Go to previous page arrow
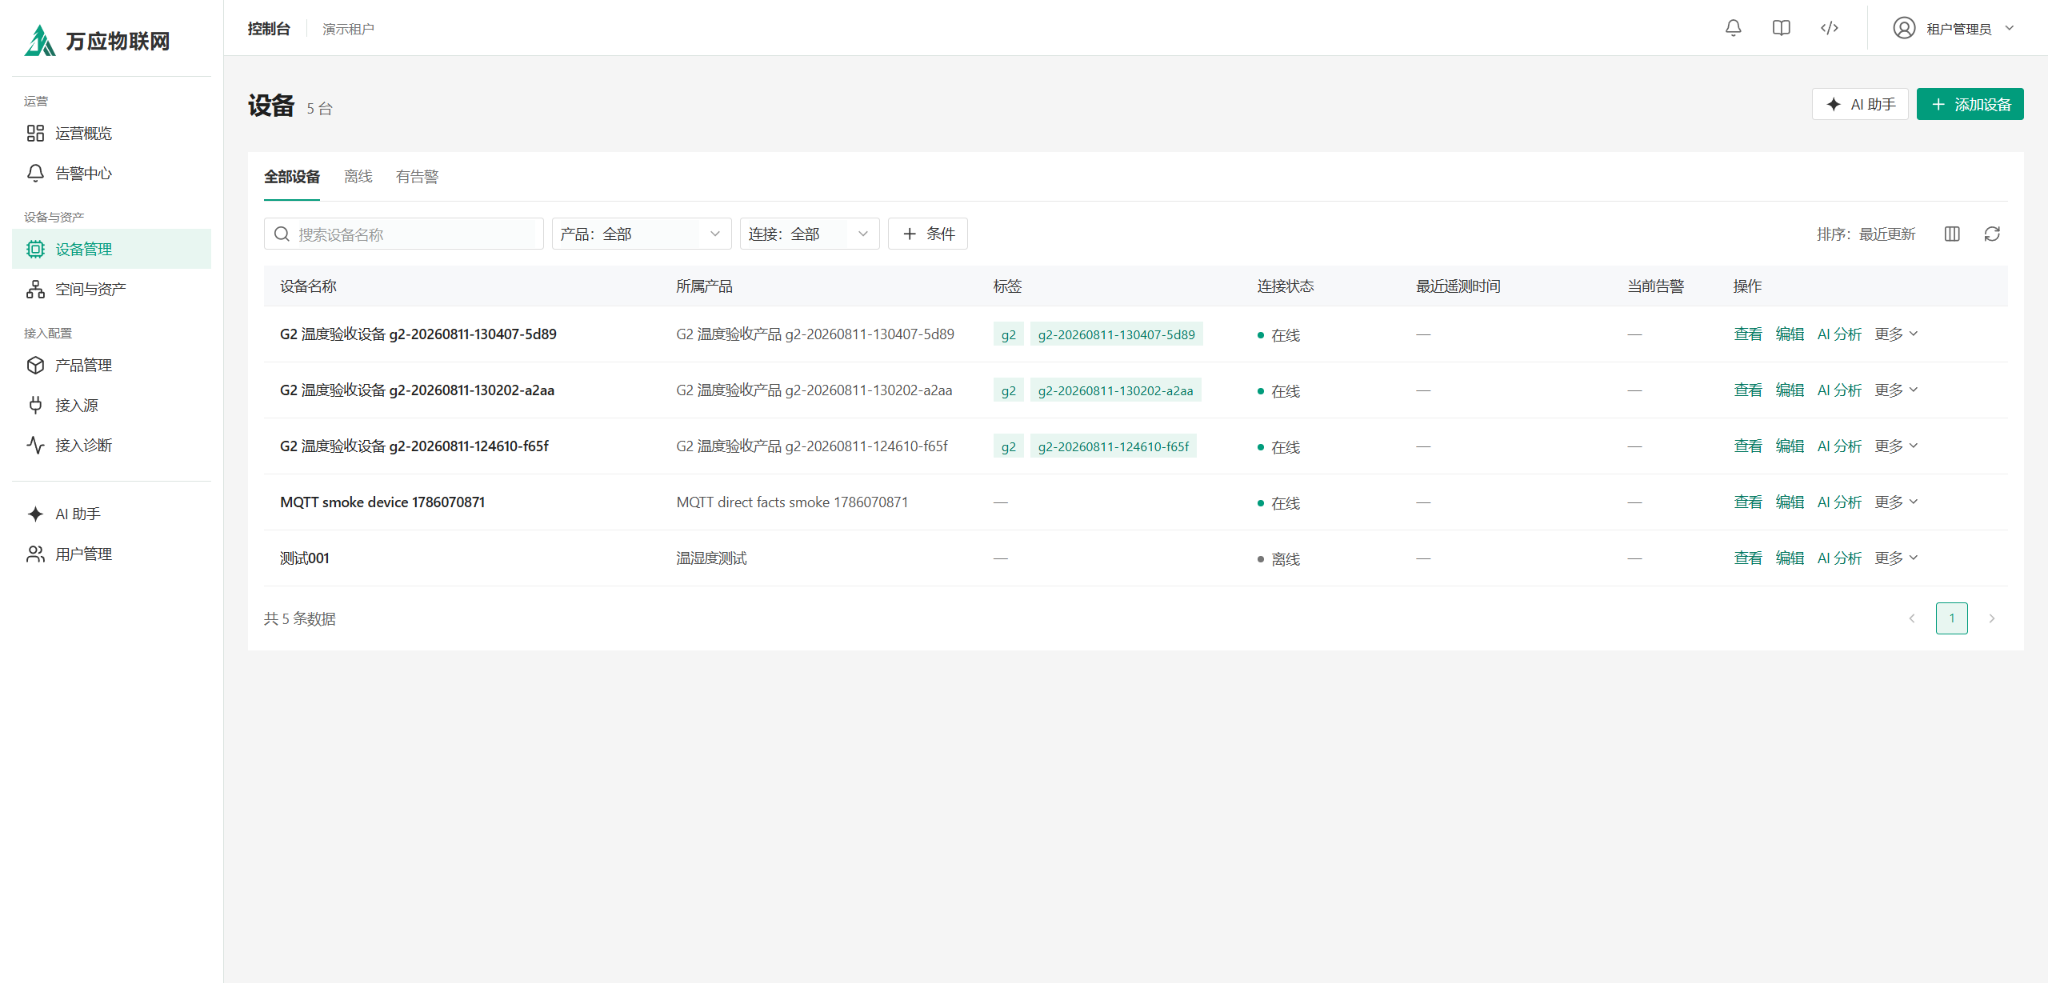 click(x=1912, y=618)
